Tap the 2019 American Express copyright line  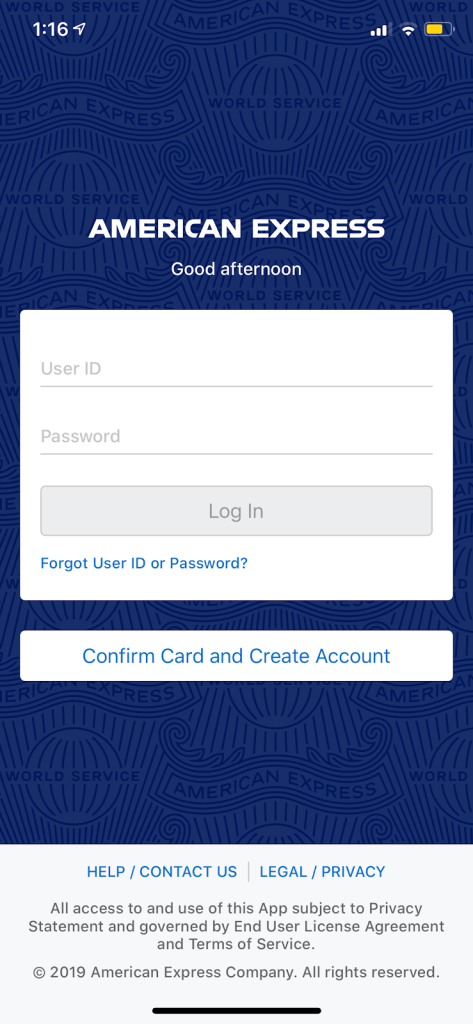(236, 972)
